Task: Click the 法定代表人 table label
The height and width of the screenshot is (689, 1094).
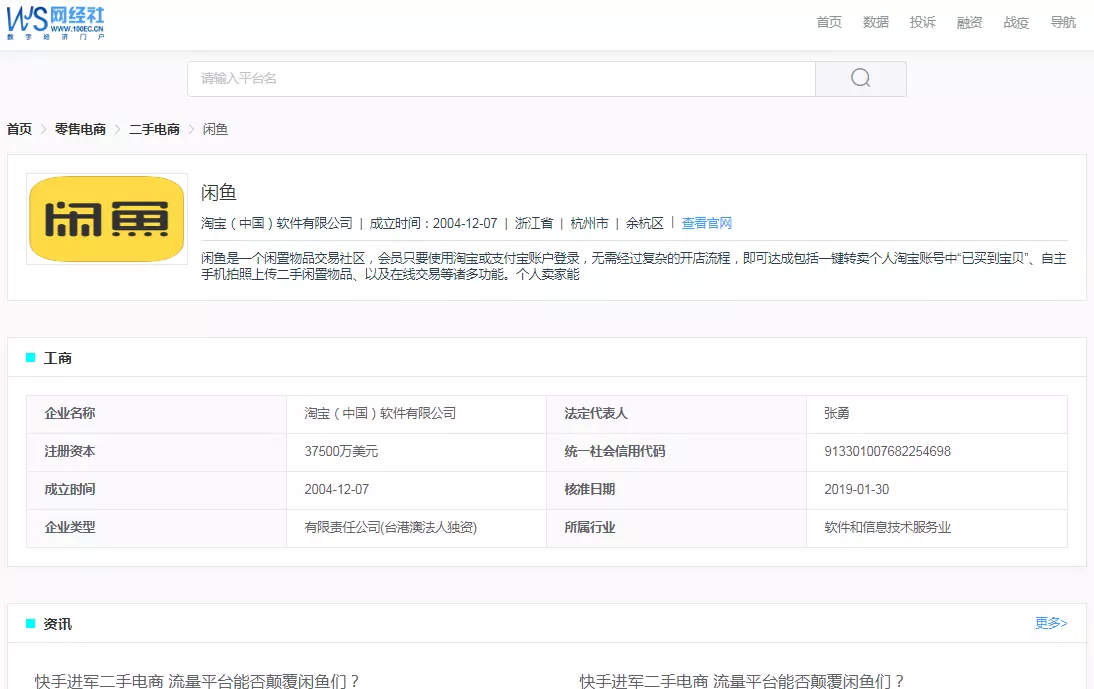Action: point(596,414)
